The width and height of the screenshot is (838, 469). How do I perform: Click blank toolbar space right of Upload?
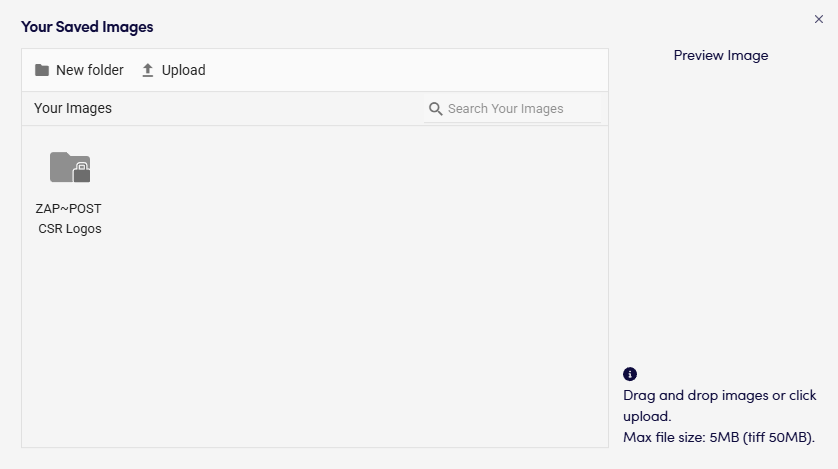(400, 70)
